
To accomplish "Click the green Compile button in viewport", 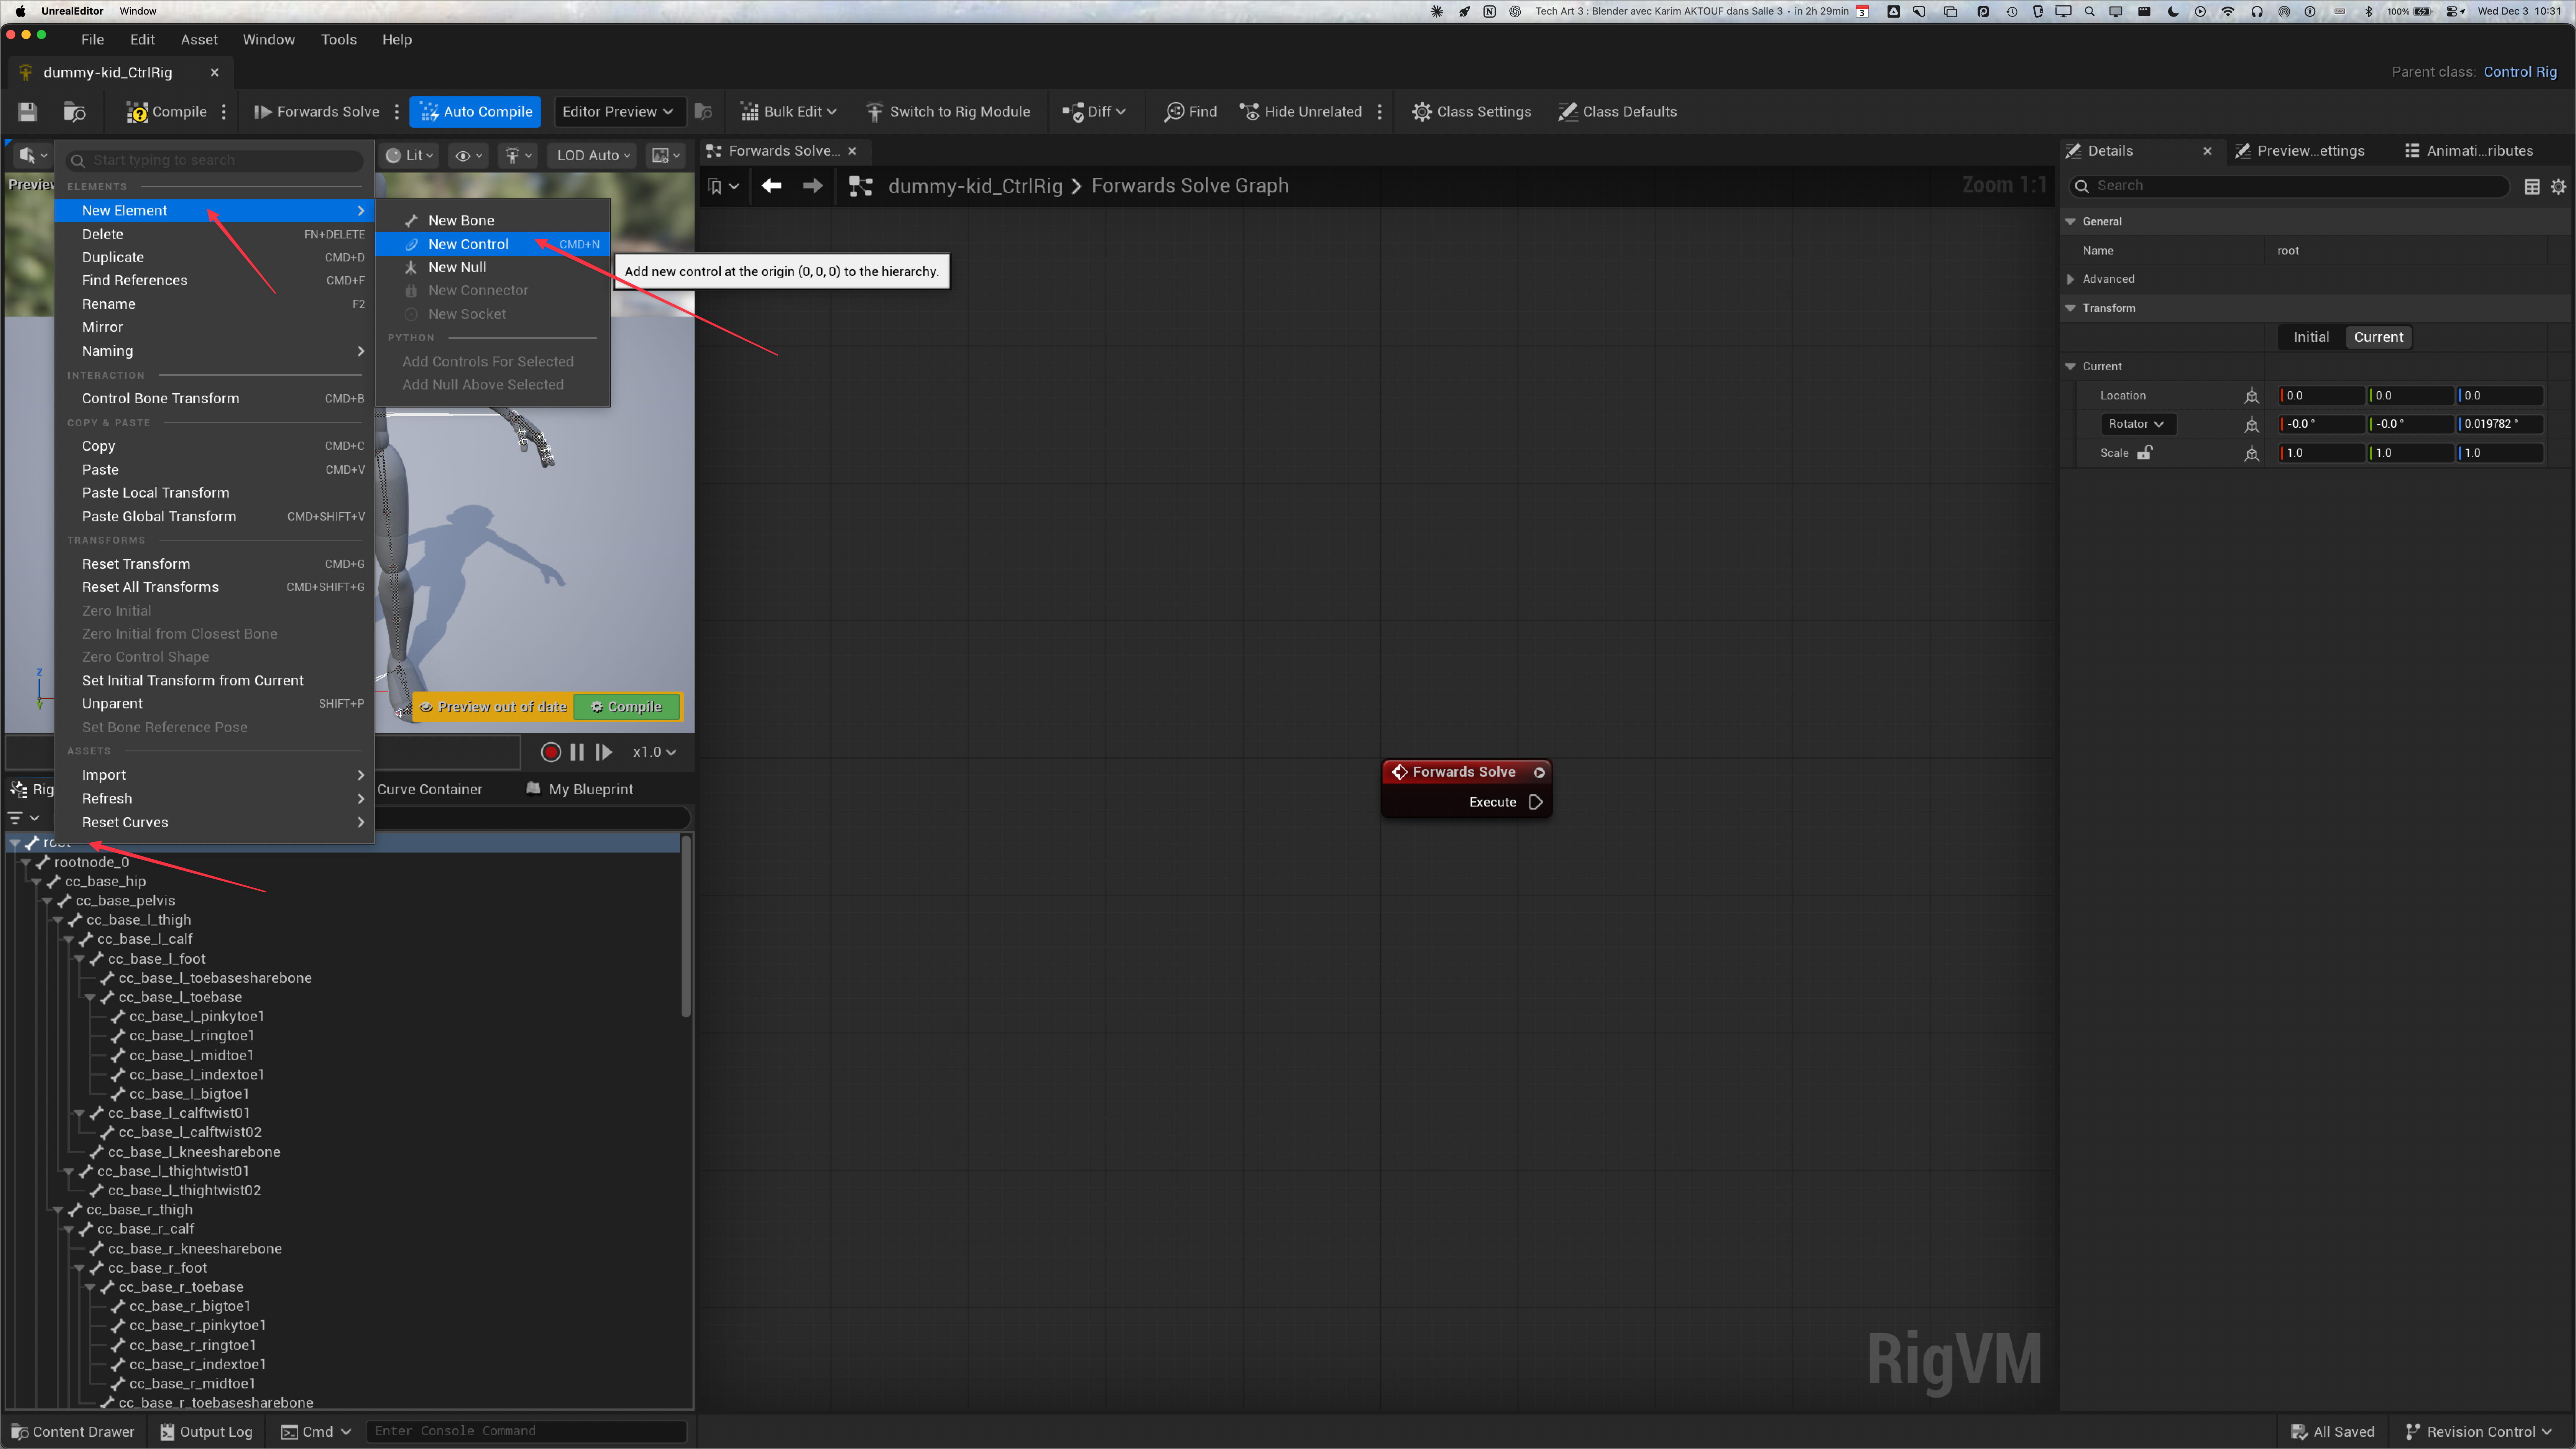I will [x=627, y=707].
